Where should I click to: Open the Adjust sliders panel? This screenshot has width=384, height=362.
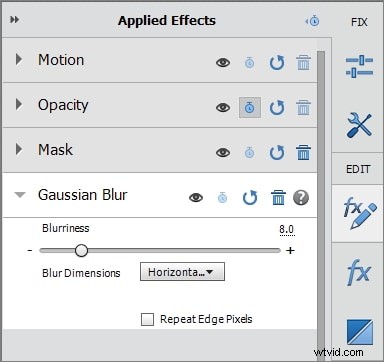click(x=359, y=66)
